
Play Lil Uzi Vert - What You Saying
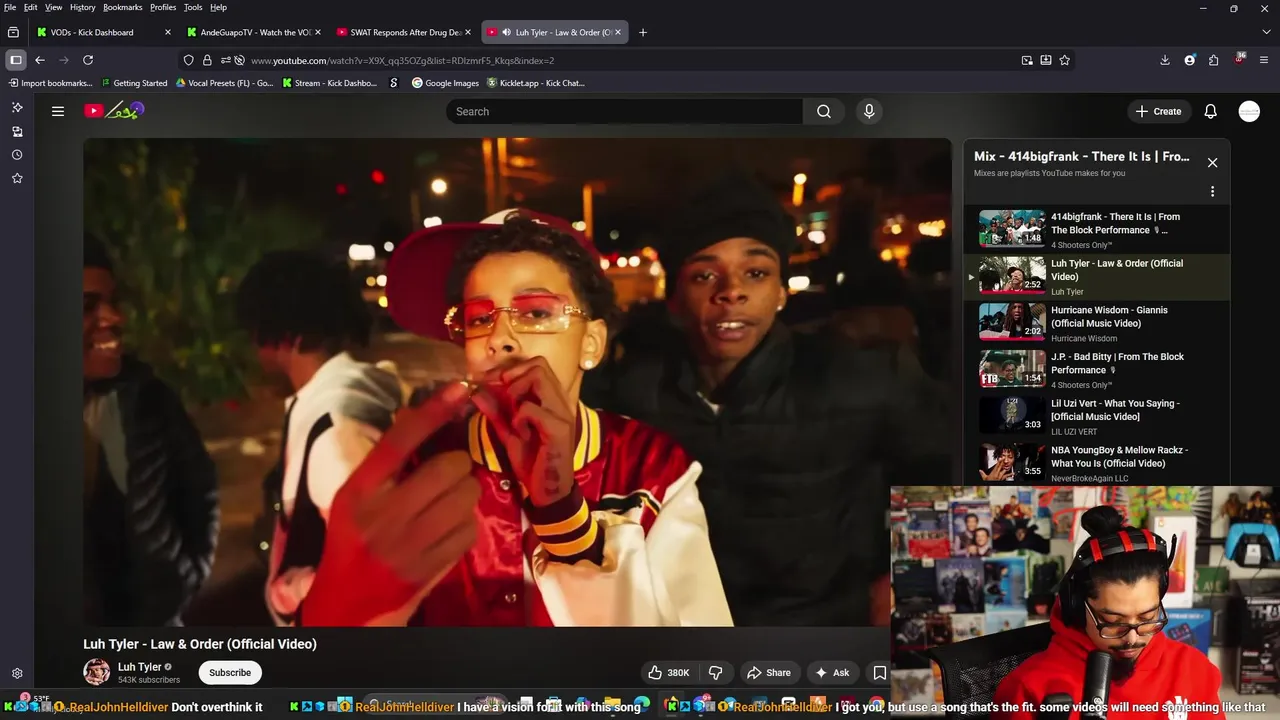[1097, 416]
